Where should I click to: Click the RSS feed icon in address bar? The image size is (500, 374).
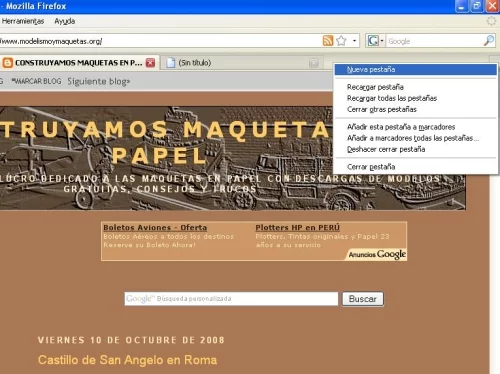328,41
